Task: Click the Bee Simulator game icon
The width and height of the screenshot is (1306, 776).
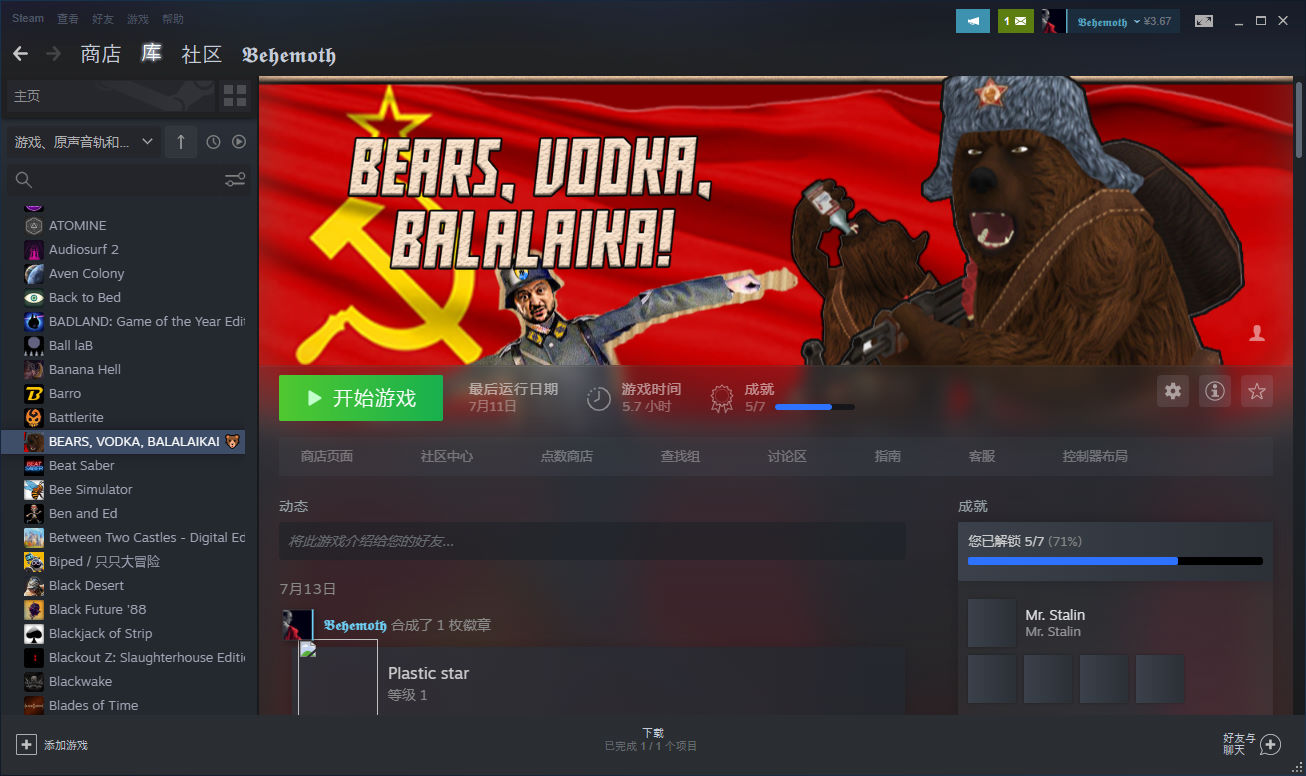Action: click(x=34, y=489)
